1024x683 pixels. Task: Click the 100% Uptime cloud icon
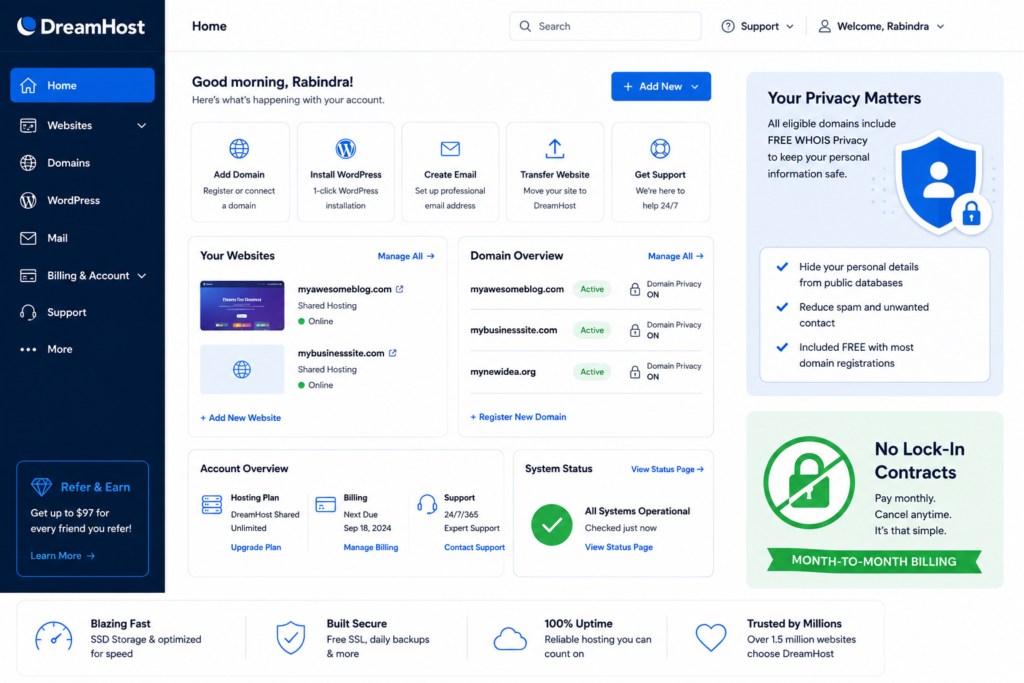(510, 639)
